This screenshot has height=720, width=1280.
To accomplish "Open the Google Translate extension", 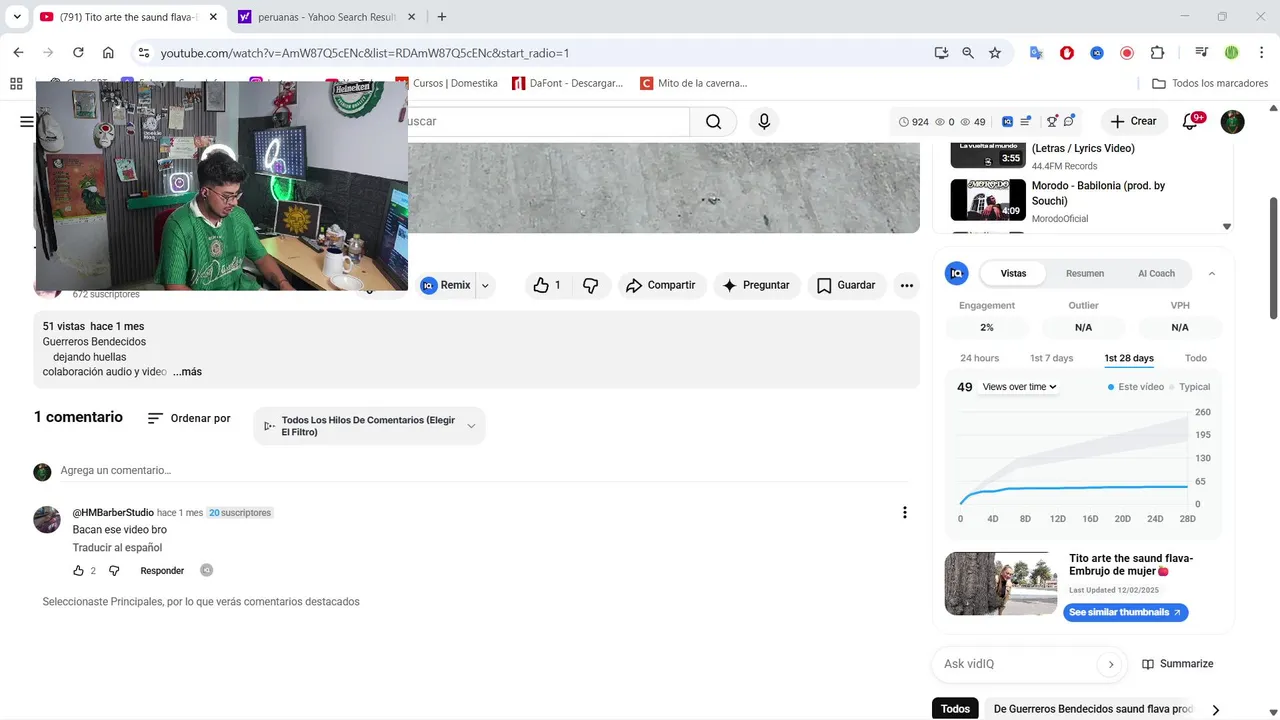I will [x=1037, y=53].
